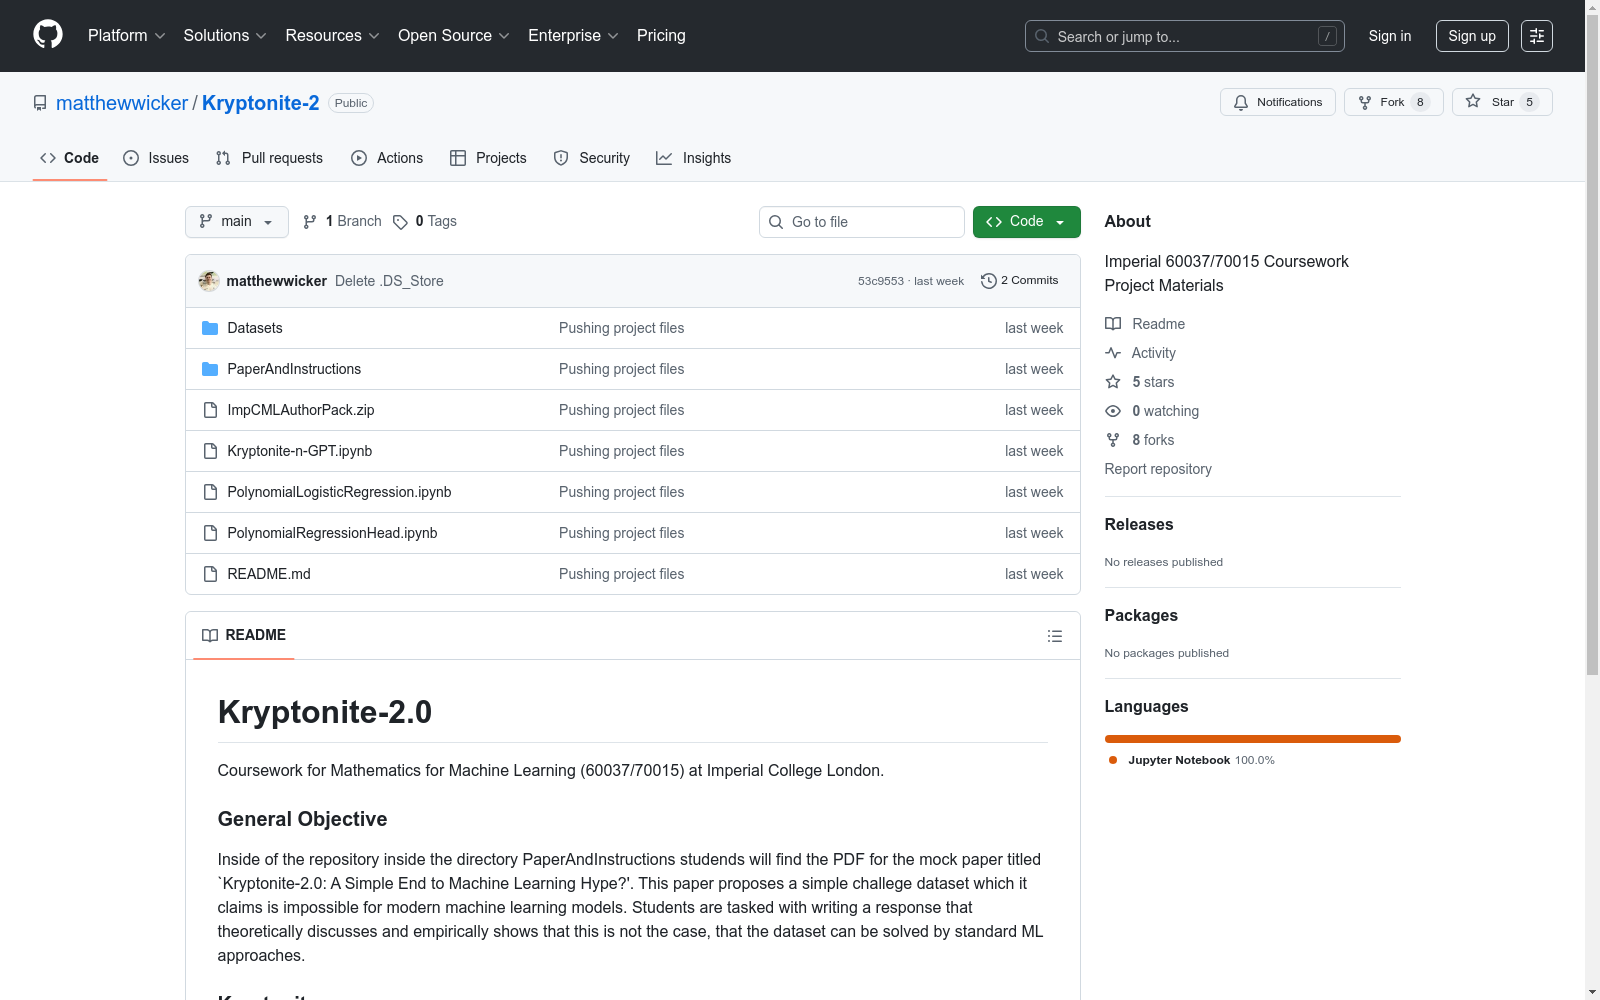Click the Search or jump to field

tap(1185, 36)
